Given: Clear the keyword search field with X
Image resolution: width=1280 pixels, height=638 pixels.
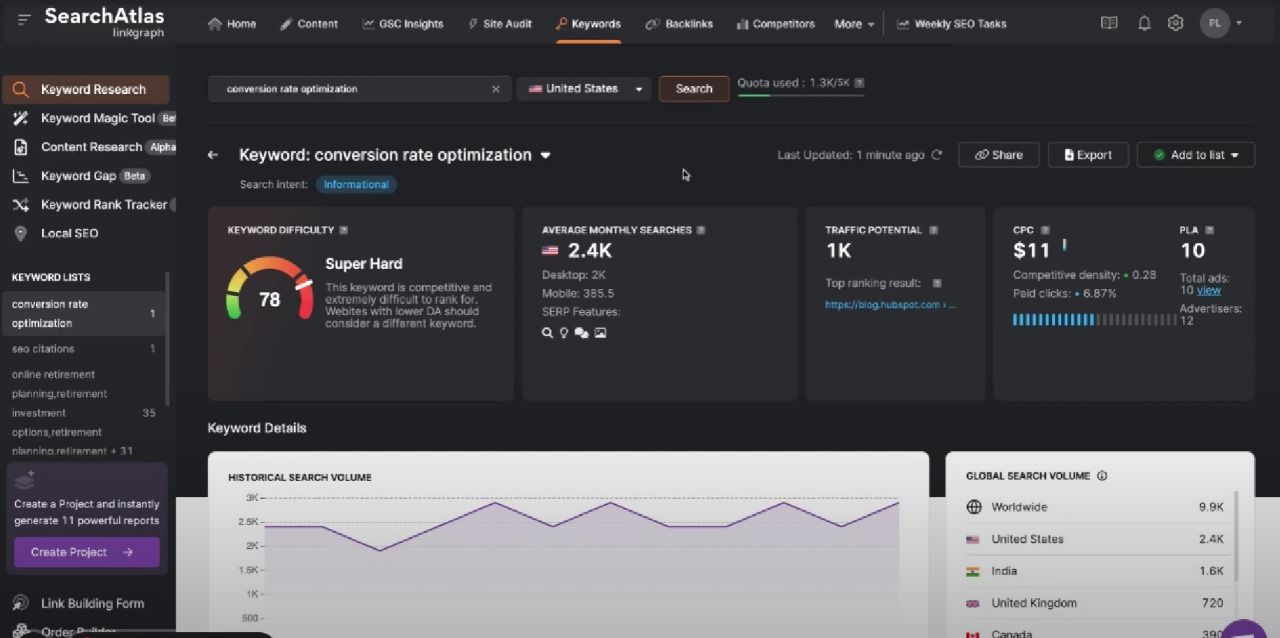Looking at the screenshot, I should coord(495,89).
